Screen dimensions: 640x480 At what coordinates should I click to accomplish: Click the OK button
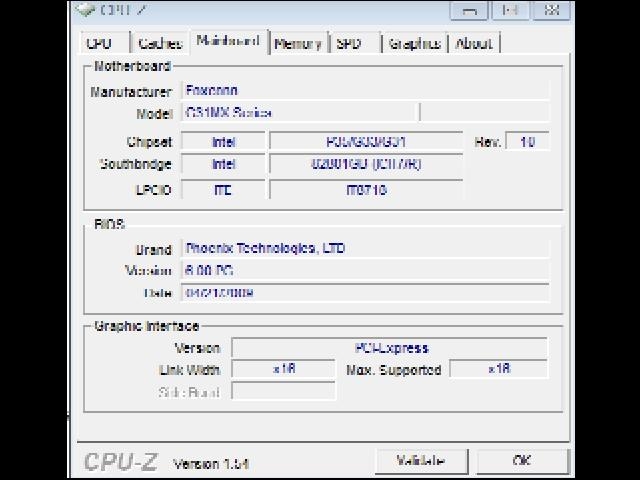click(x=522, y=461)
